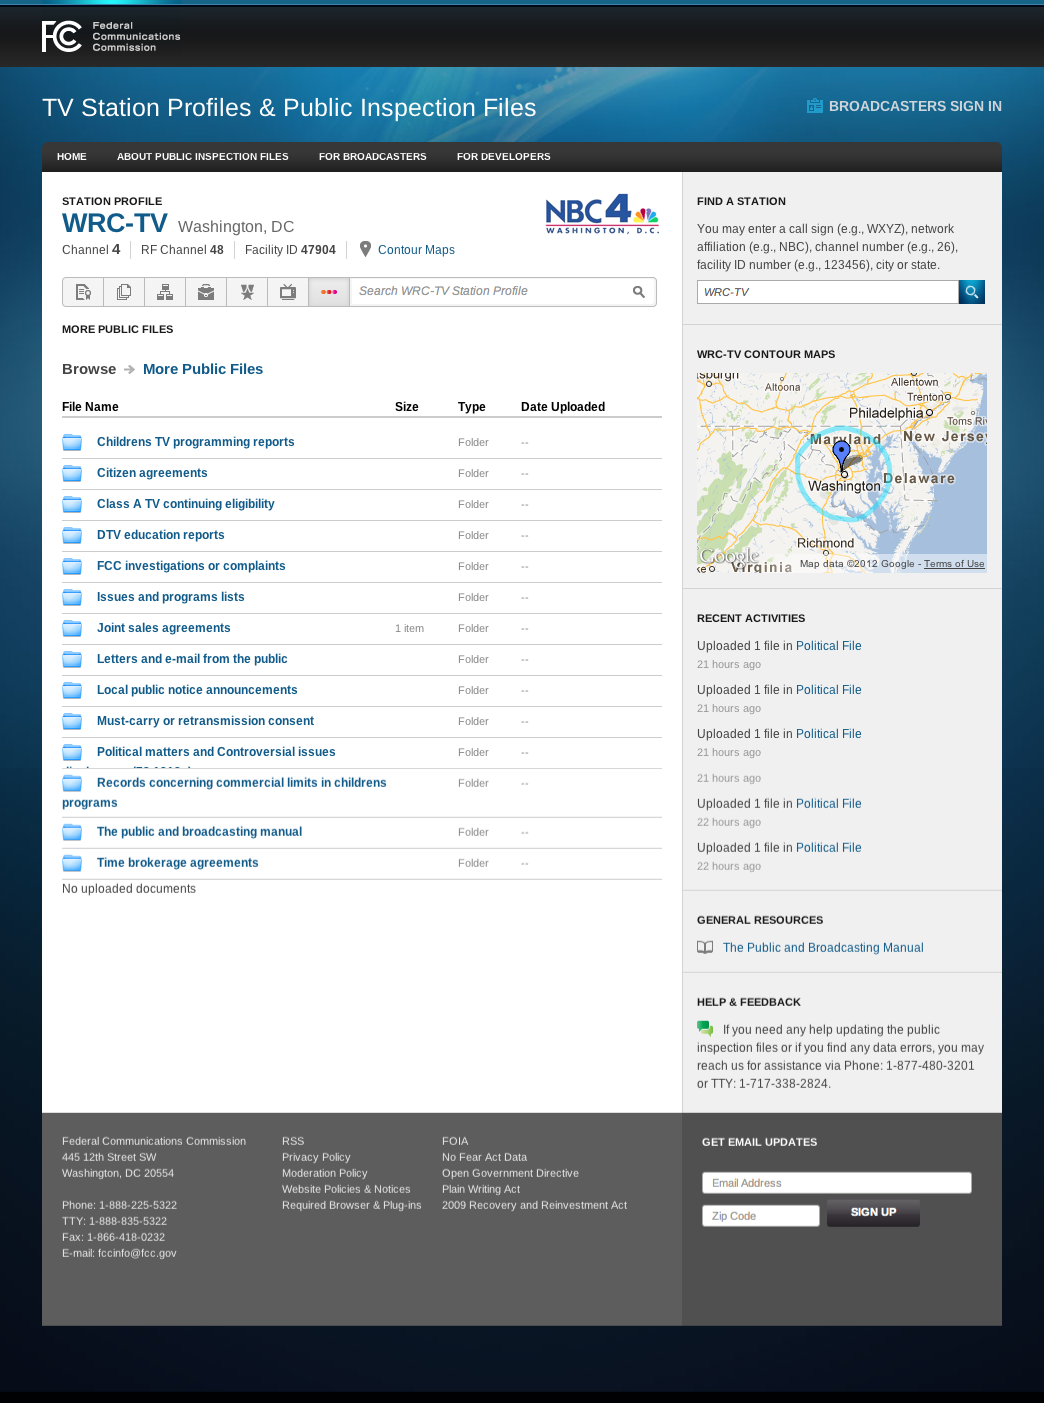Click the fccinfo@fcc.gov email address
Screen dimensions: 1044x1403
[137, 1253]
